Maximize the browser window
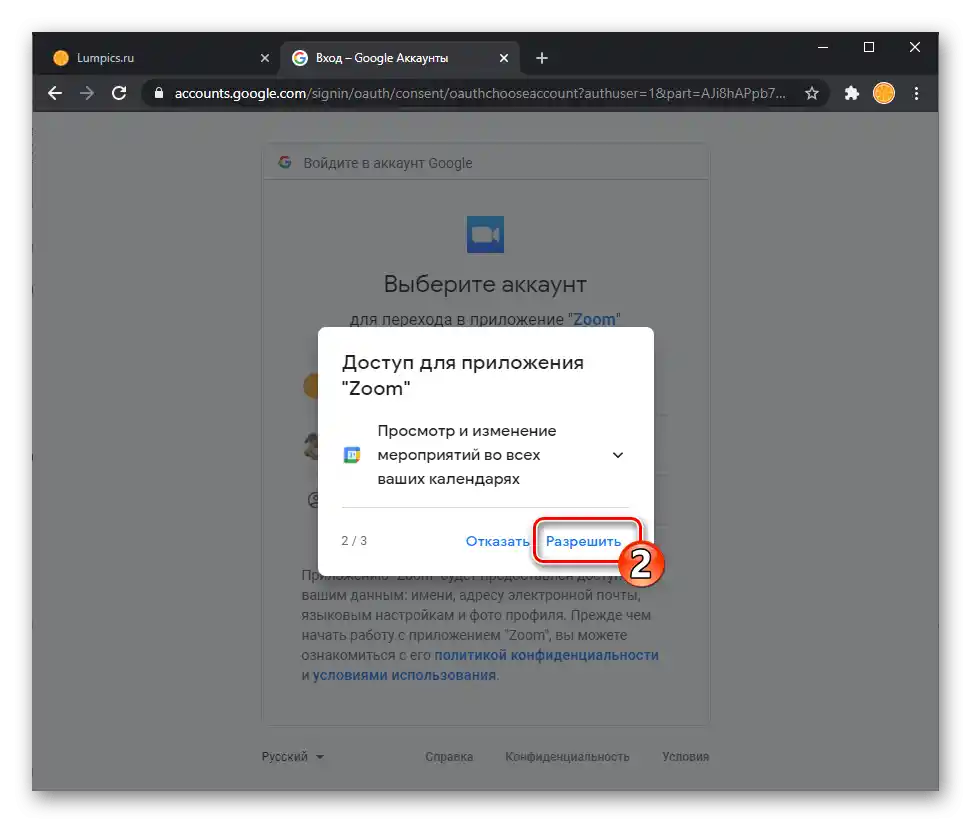 point(869,47)
